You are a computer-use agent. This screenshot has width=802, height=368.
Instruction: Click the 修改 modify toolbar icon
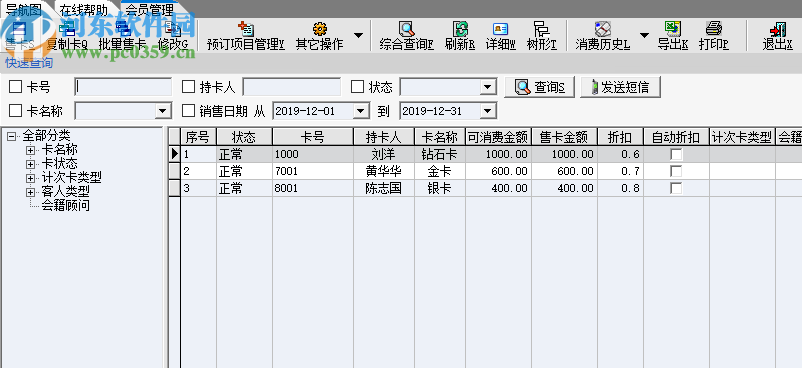tap(173, 29)
